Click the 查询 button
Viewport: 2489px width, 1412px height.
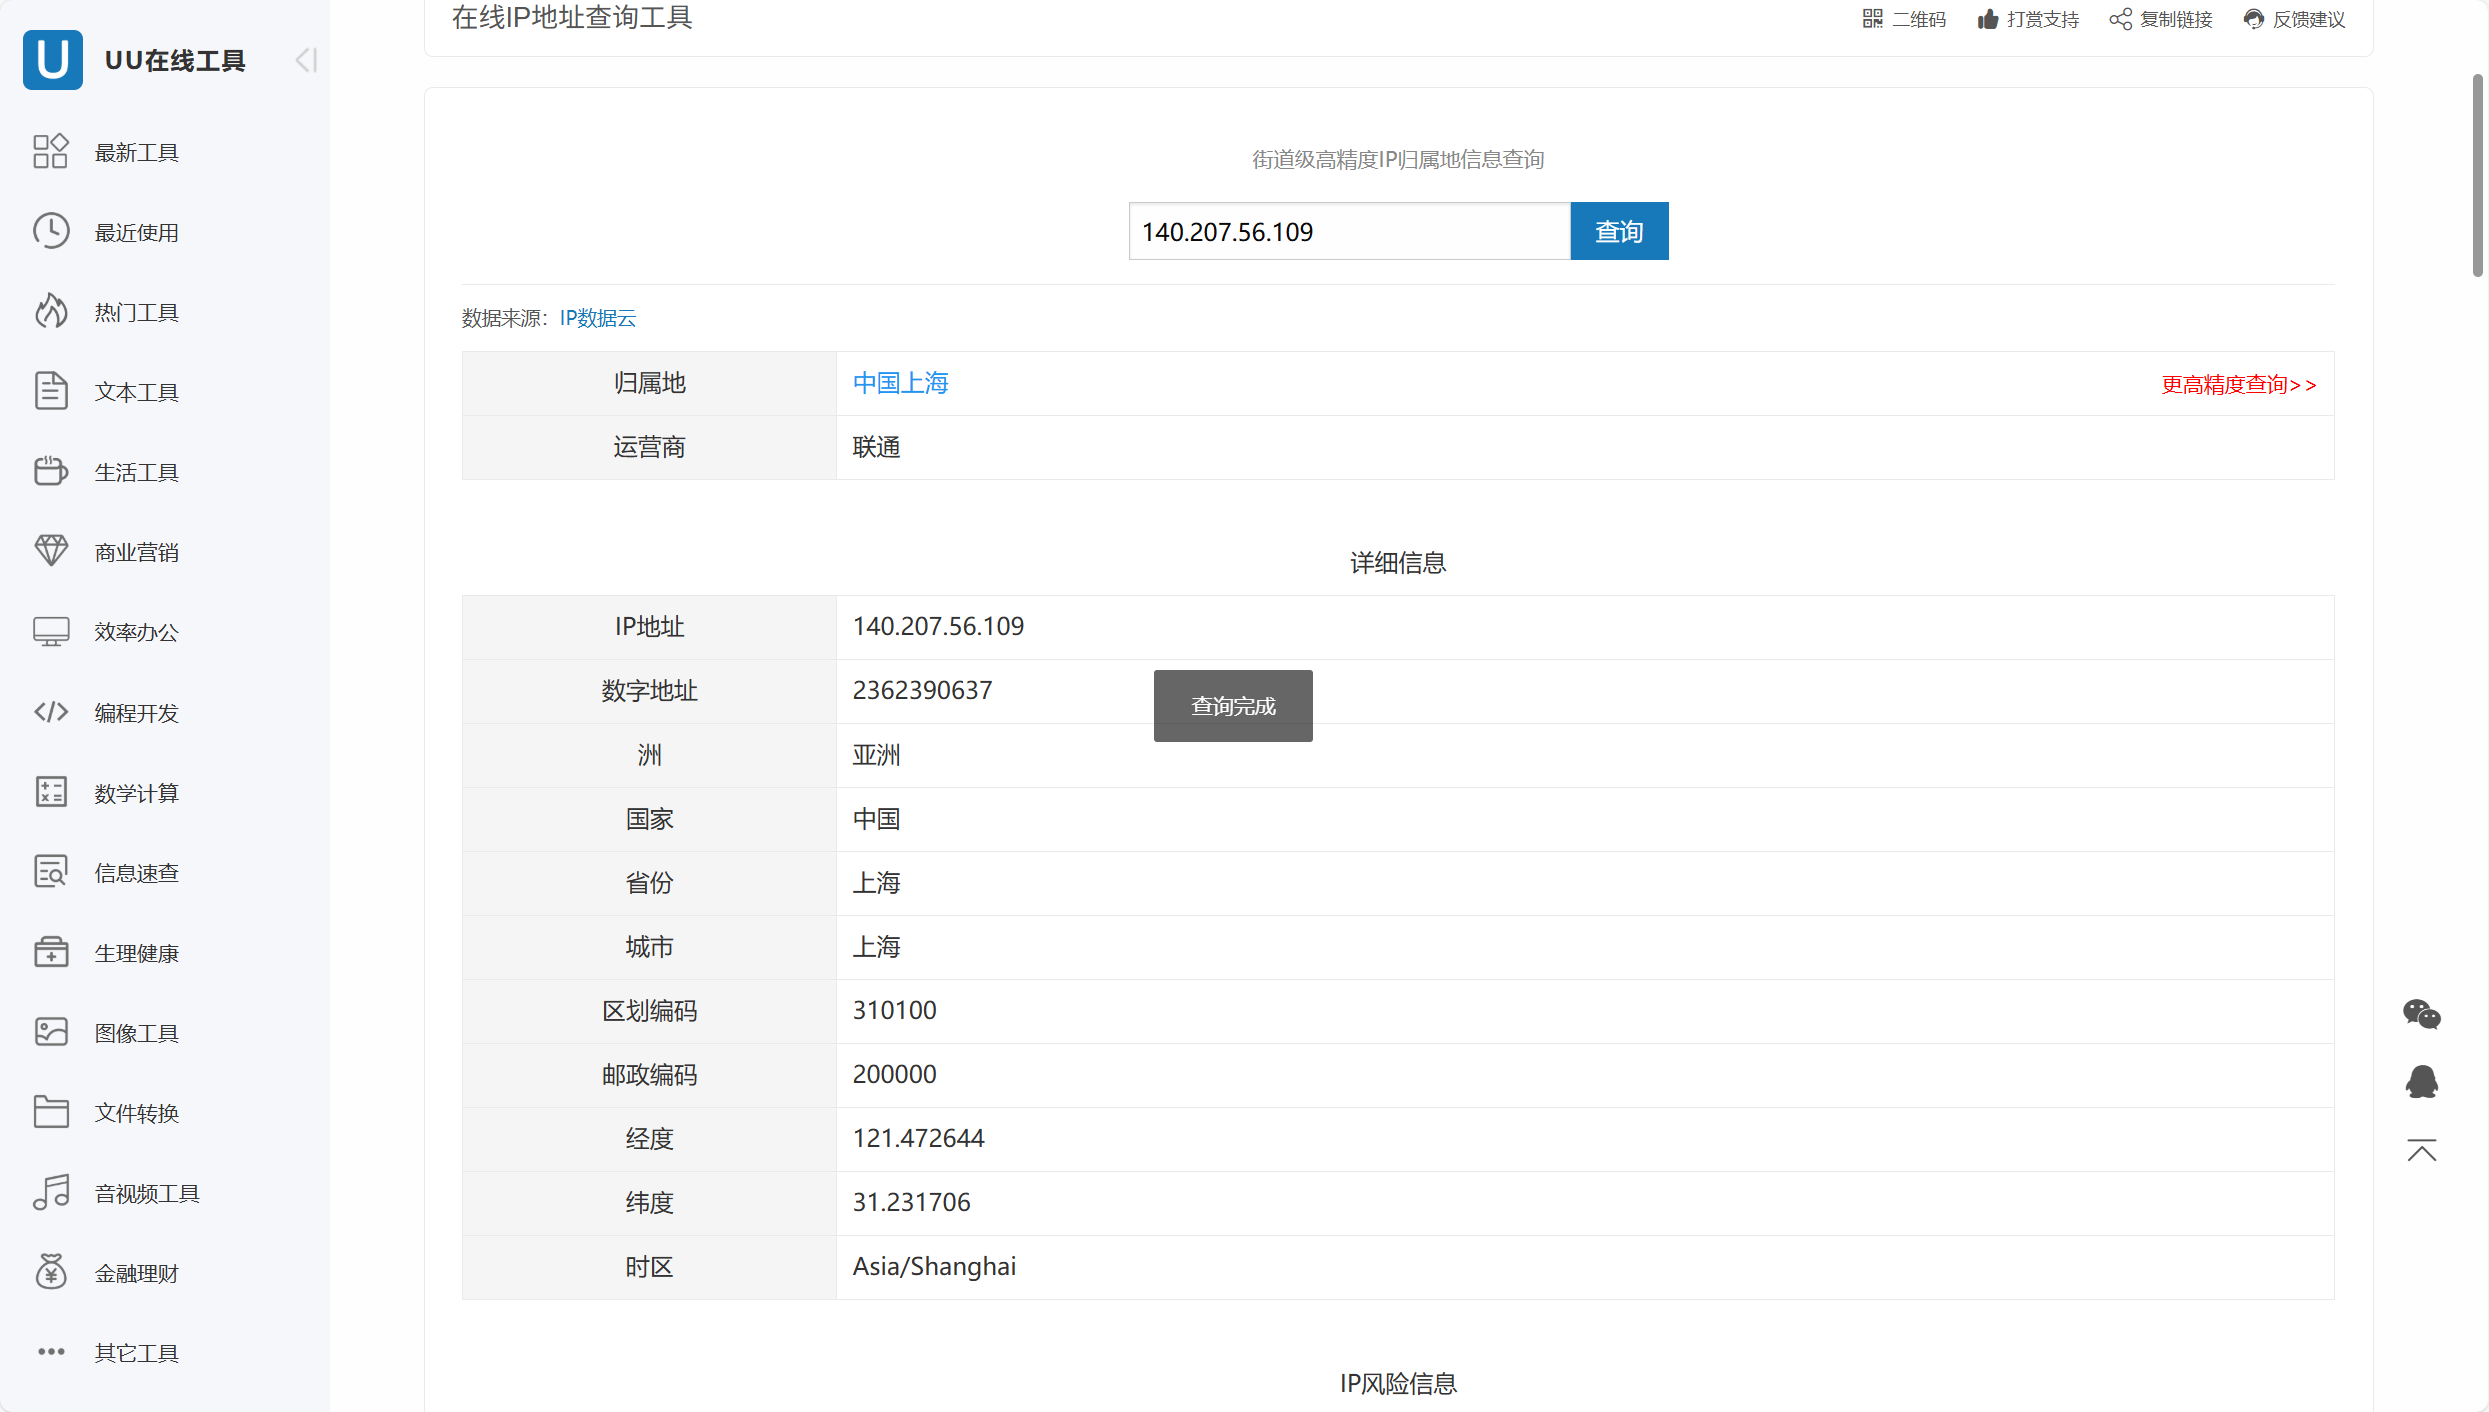pos(1618,230)
